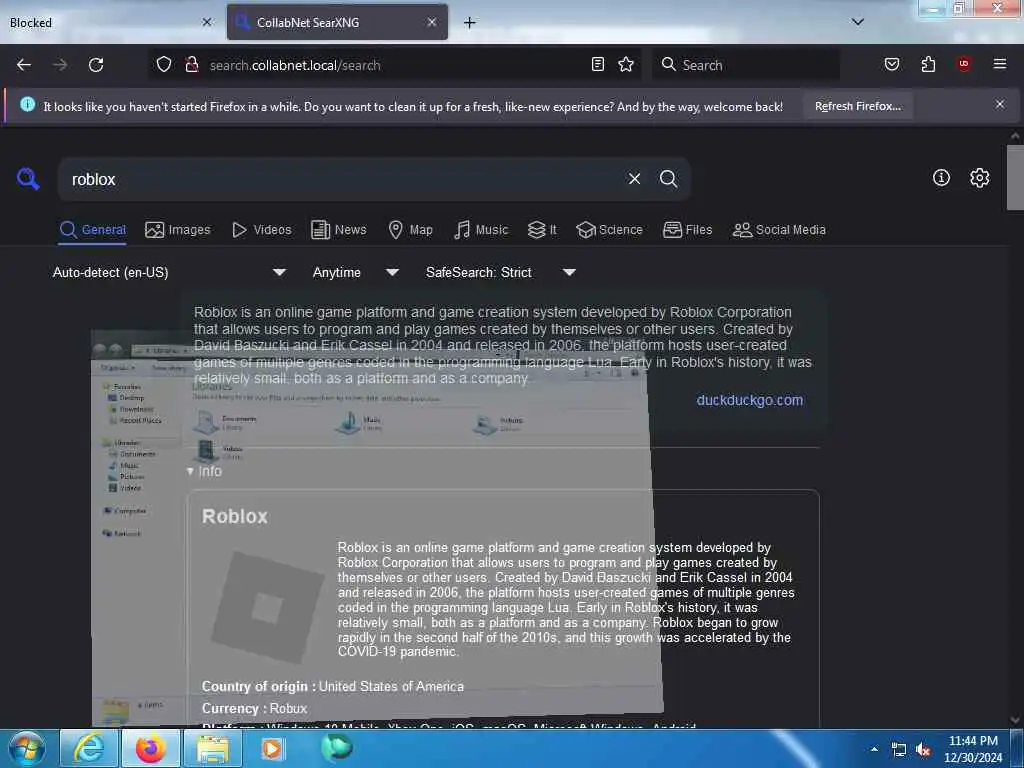Open a new tab with plus button
This screenshot has height=768, width=1024.
pos(470,22)
